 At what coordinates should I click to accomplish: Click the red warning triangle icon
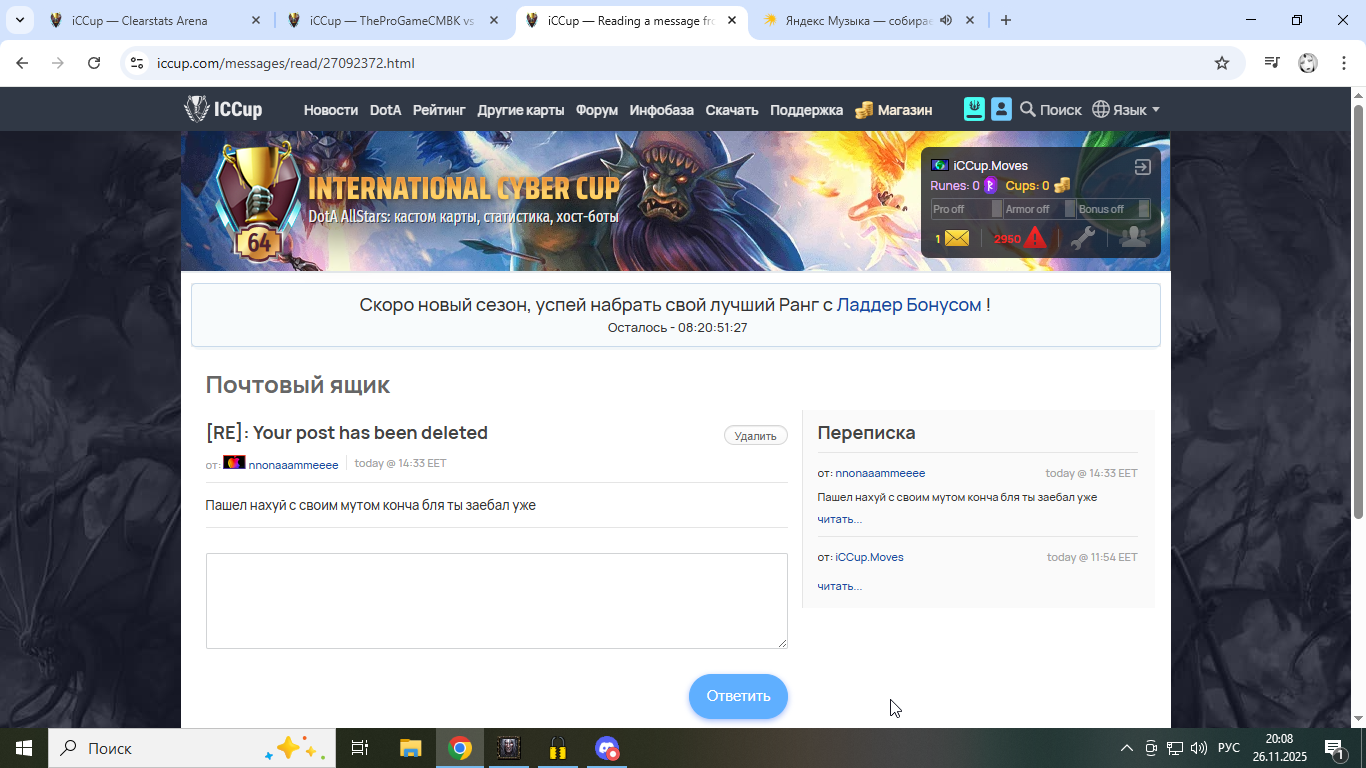point(1035,238)
